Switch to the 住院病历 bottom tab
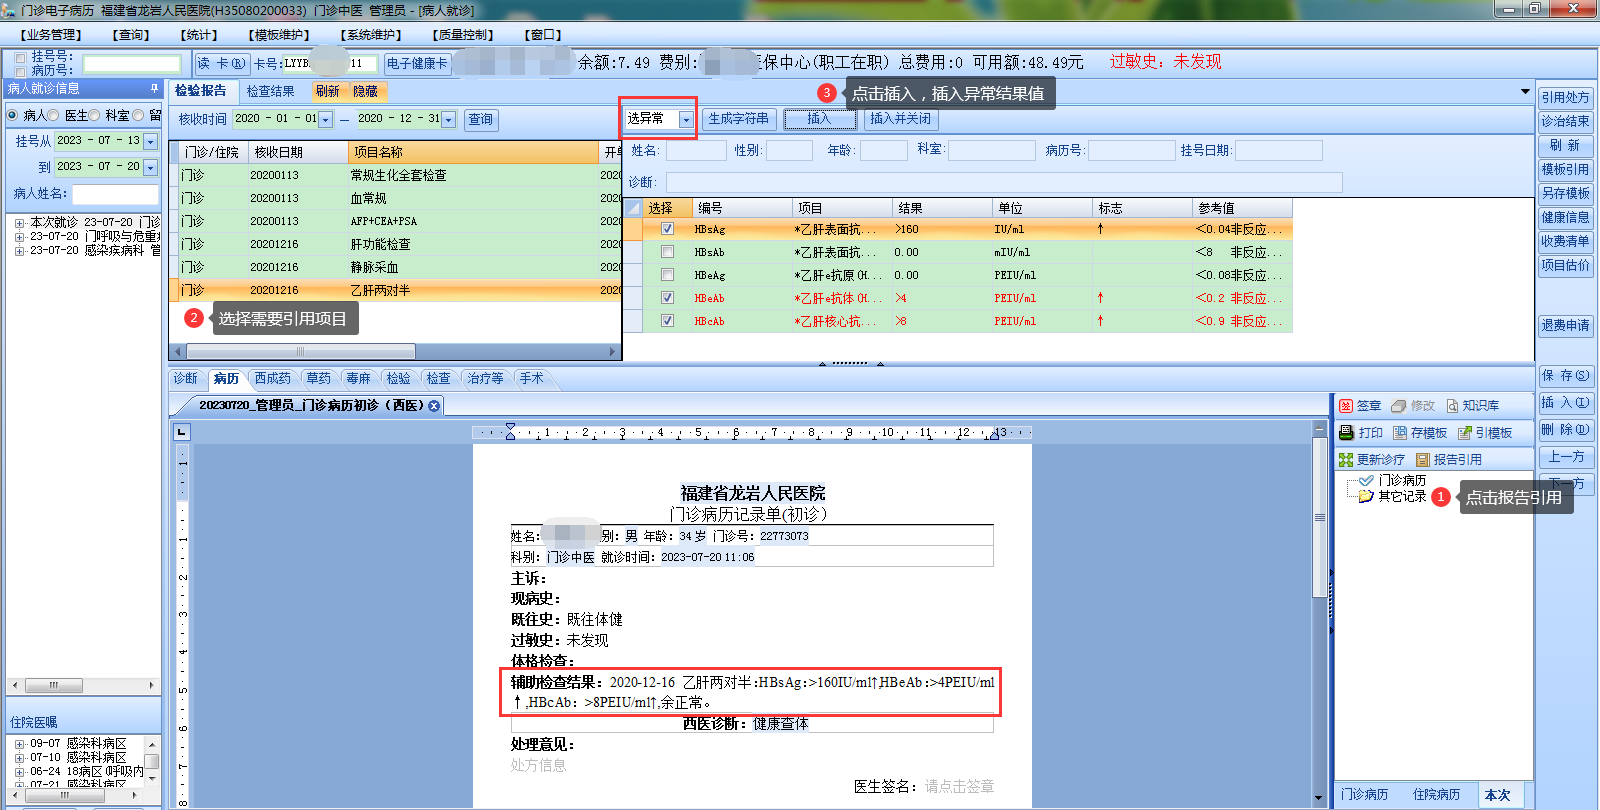This screenshot has width=1600, height=810. coord(1436,795)
